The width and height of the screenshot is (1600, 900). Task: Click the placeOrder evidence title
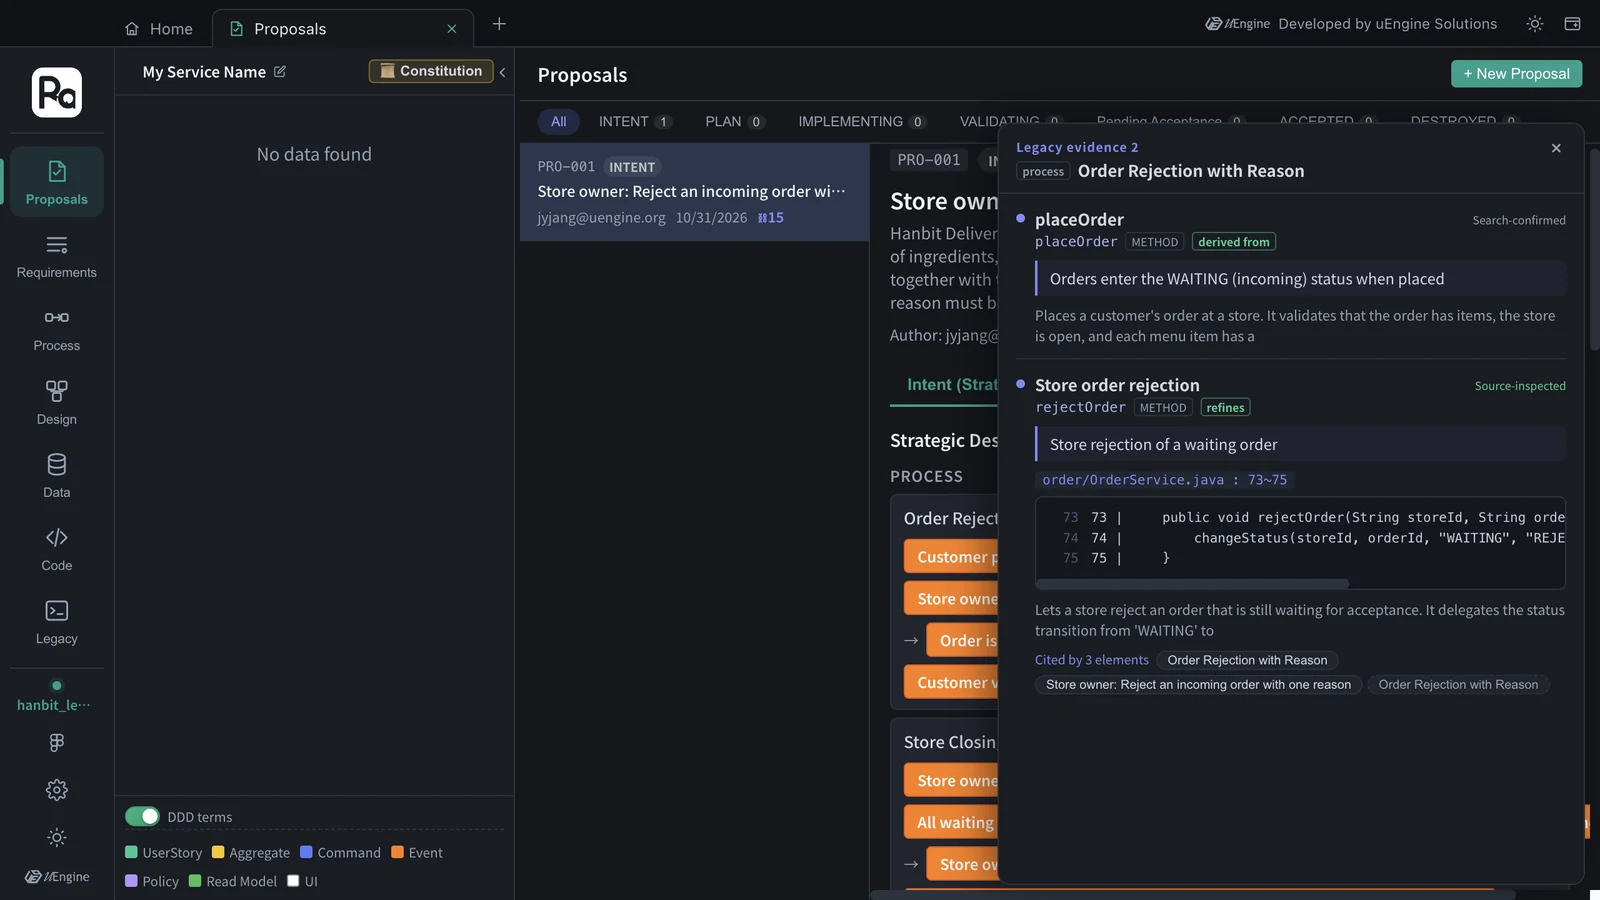point(1079,220)
